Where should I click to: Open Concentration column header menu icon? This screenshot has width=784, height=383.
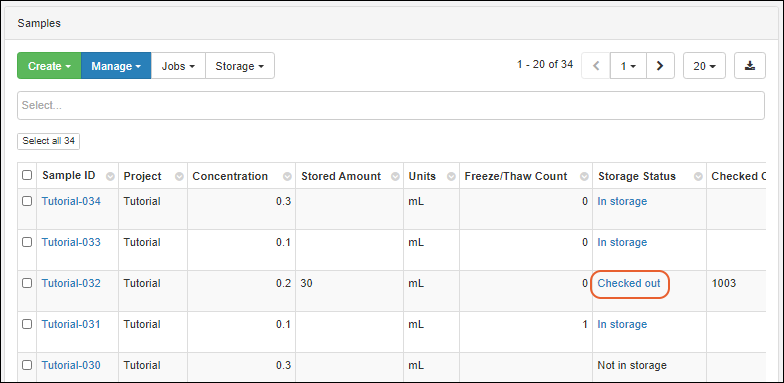click(x=287, y=176)
